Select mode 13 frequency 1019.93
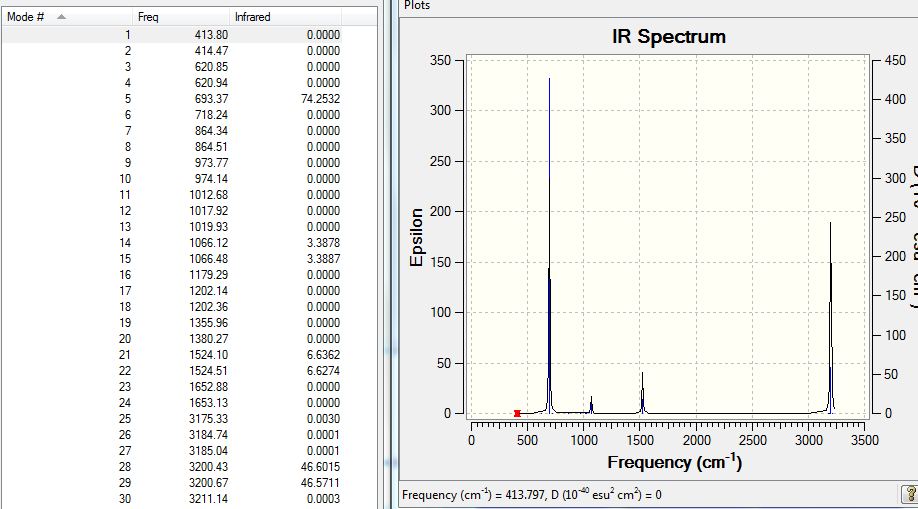 coord(208,227)
